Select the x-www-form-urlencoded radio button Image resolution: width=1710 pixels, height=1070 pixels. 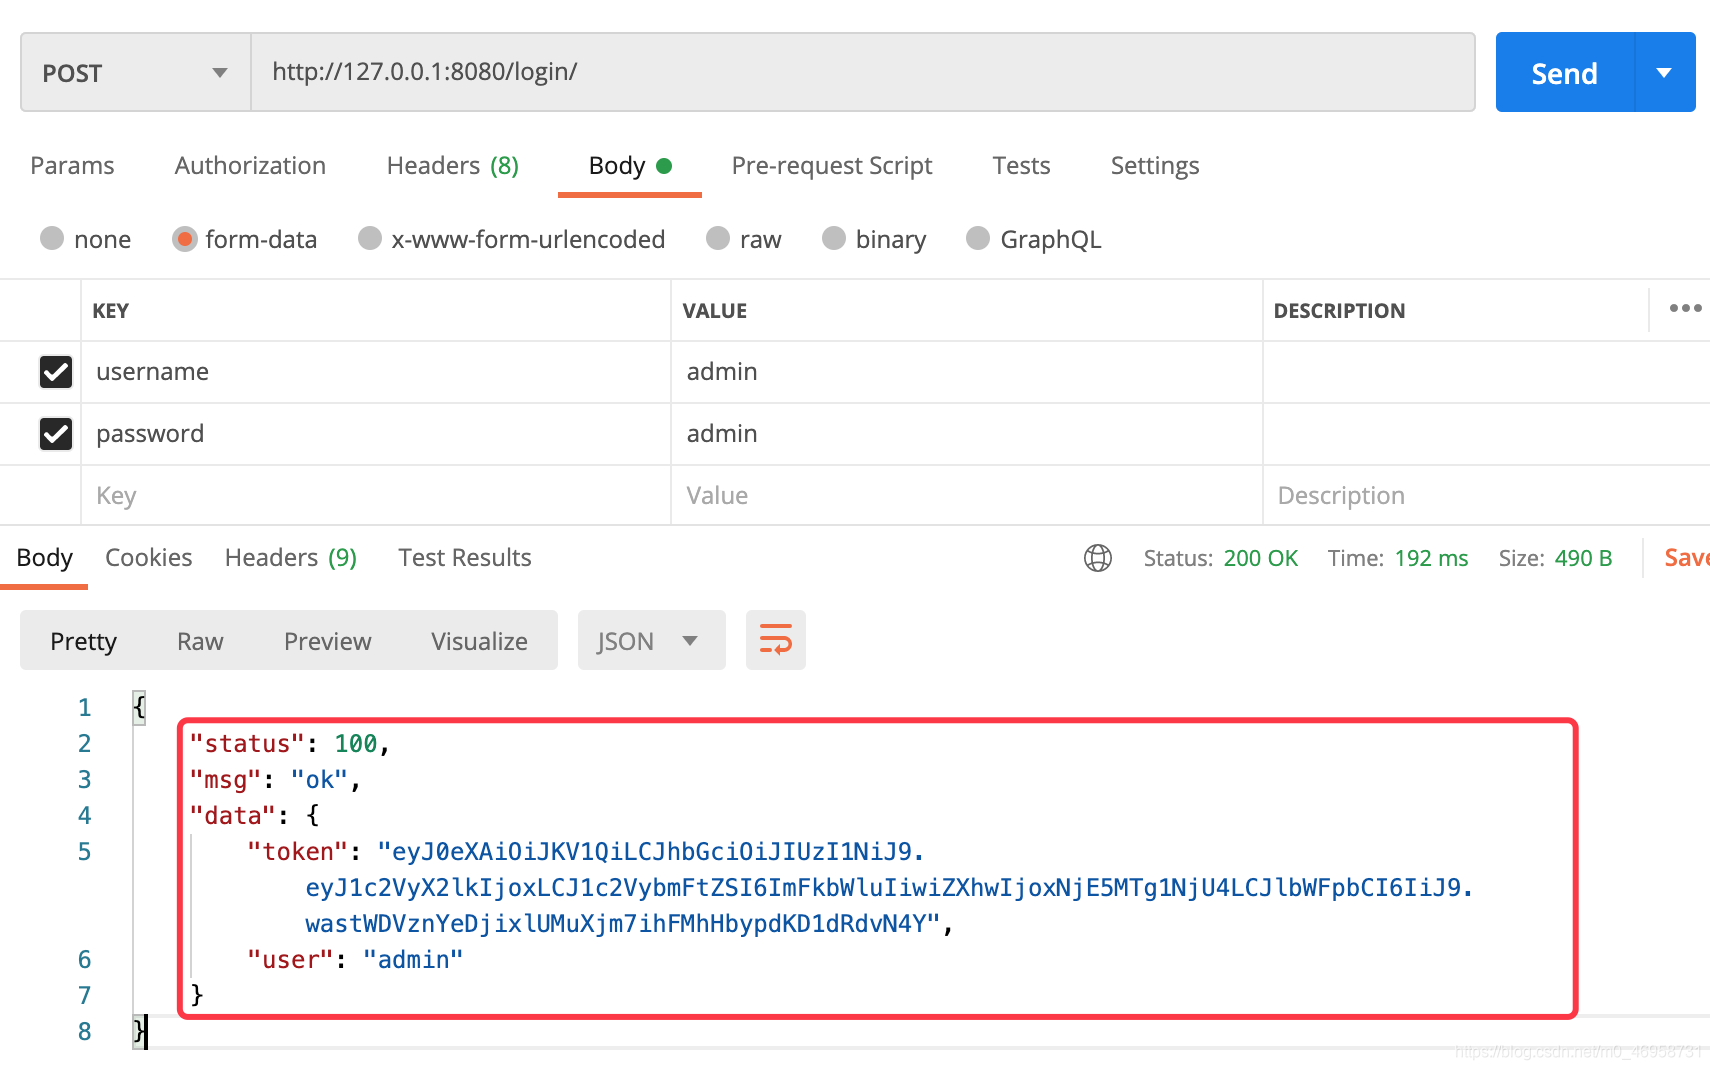tap(370, 238)
